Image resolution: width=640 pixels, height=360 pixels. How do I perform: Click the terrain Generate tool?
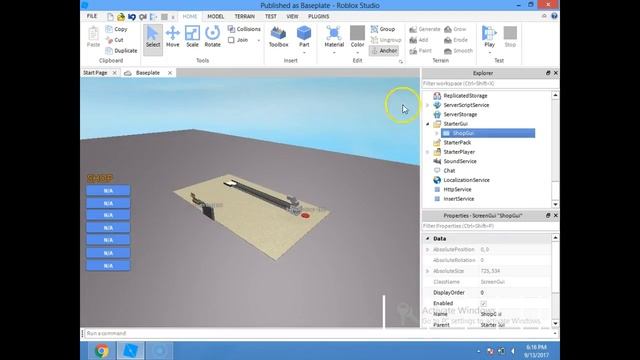point(424,29)
